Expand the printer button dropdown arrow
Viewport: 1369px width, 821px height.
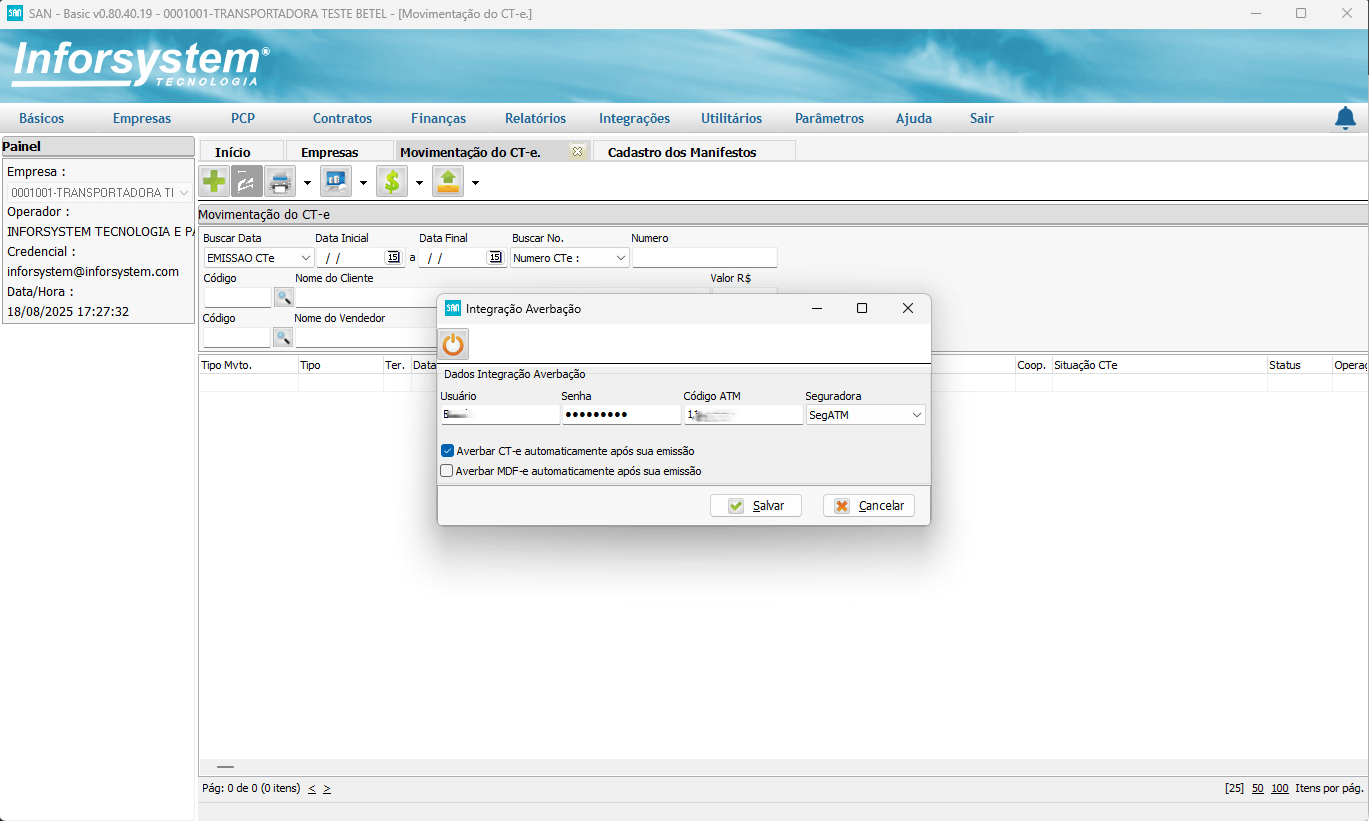click(x=307, y=182)
